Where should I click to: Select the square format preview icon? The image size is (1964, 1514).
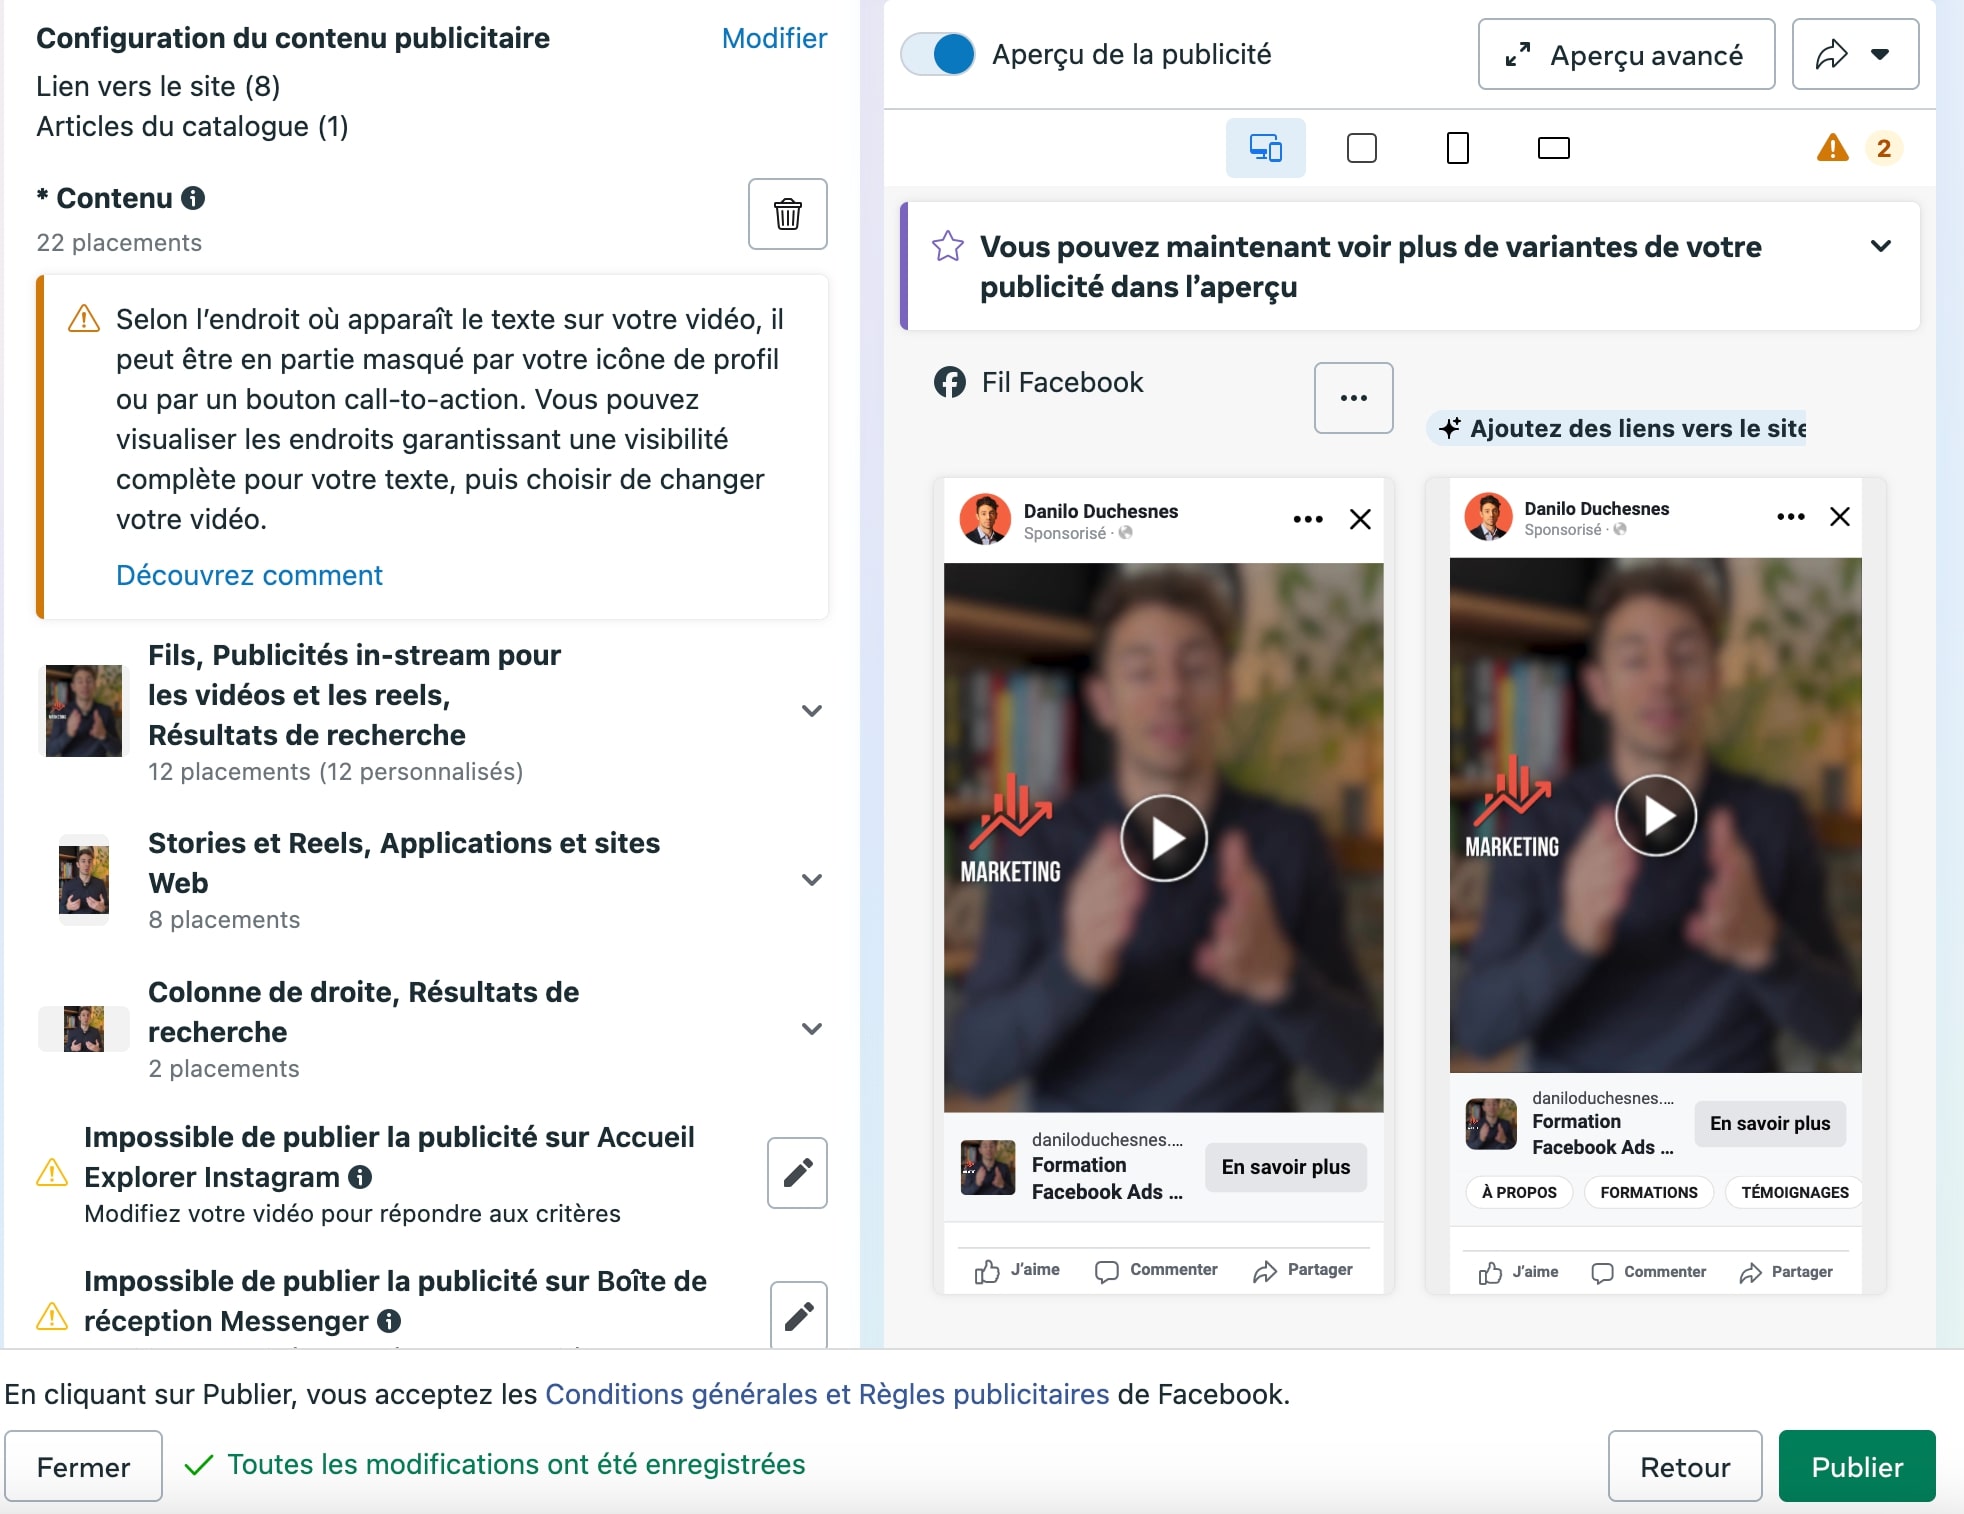[1362, 148]
